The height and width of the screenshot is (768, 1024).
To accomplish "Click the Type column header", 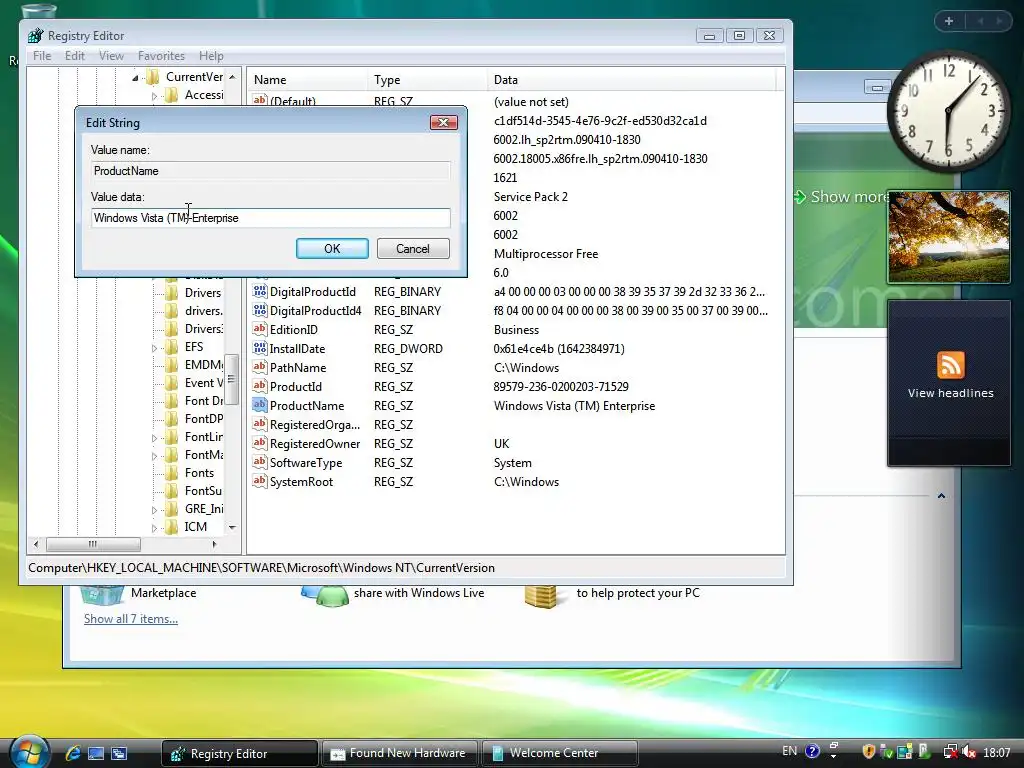I will (x=427, y=80).
